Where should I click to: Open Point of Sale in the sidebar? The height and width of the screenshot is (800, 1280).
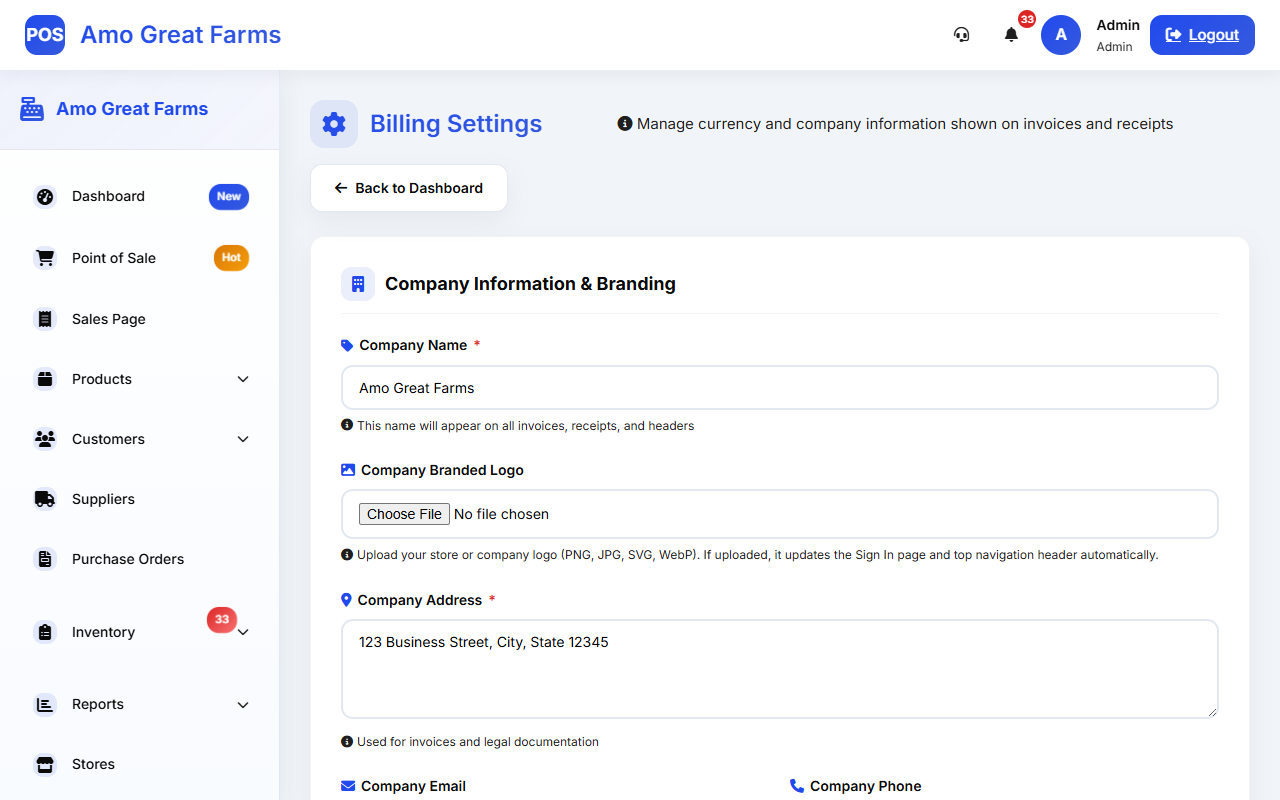(x=140, y=258)
